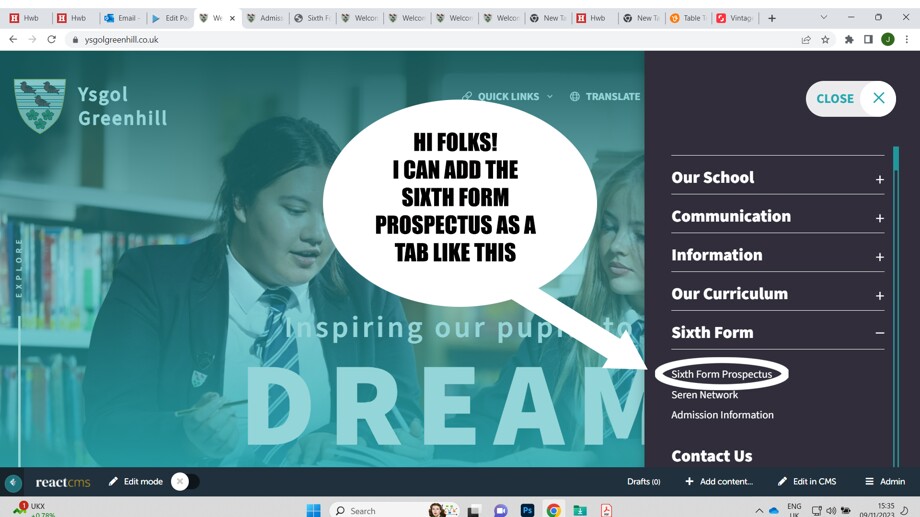Open the Sixth Form Prospectus link
Screen dimensions: 920x517
click(721, 374)
